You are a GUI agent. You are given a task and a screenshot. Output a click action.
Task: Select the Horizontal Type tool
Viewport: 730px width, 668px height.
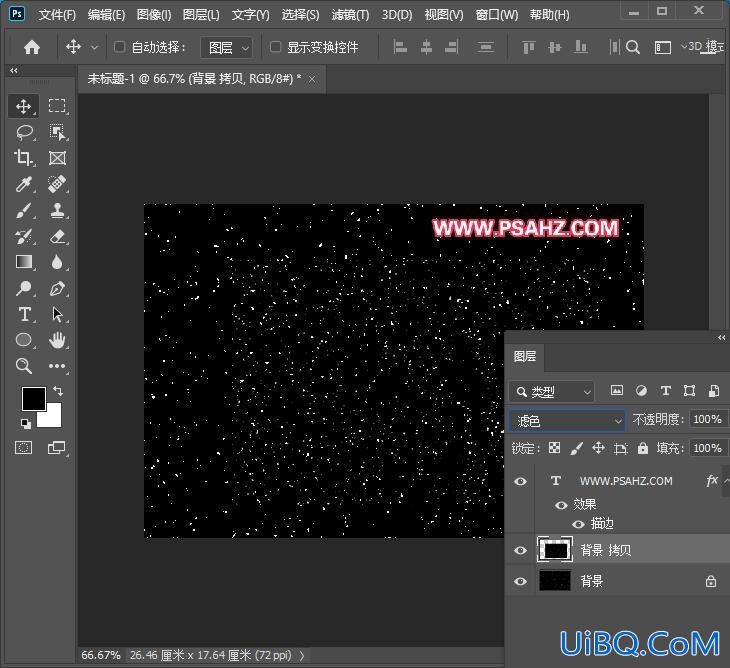[x=24, y=314]
